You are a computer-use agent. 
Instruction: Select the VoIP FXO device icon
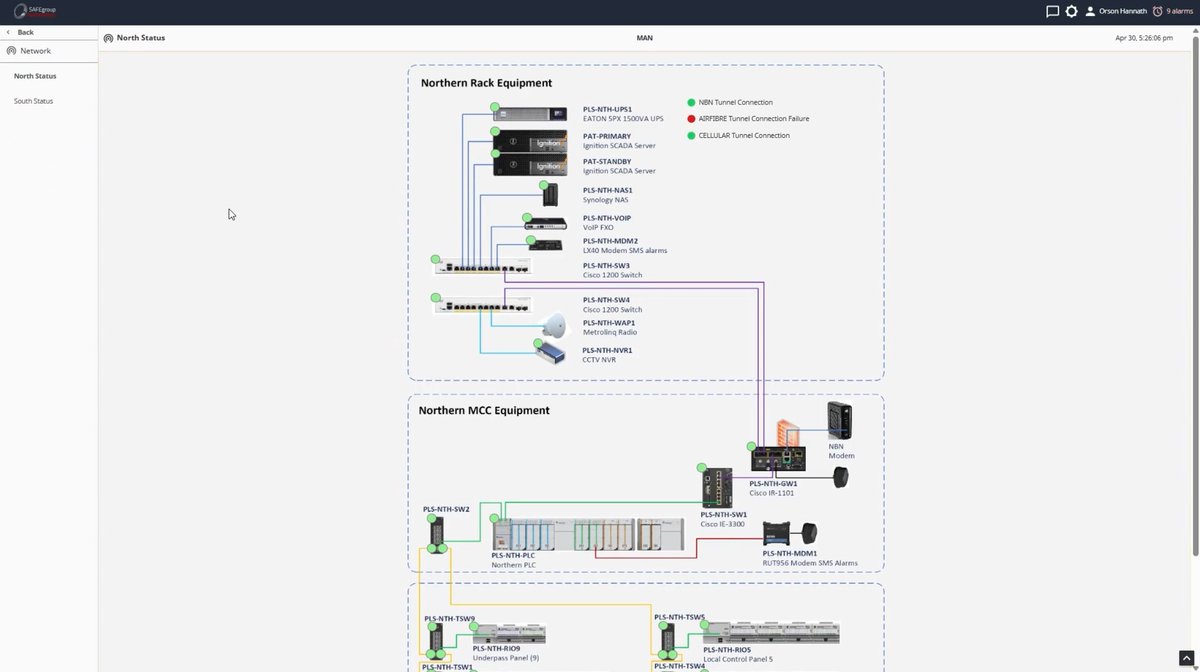click(545, 223)
